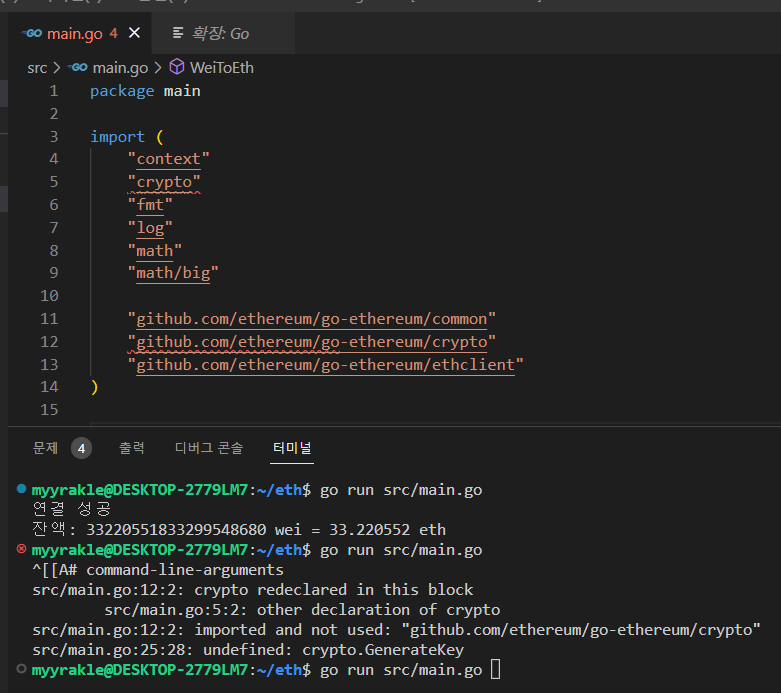
Task: Click the Go icon in the breadcrumb path
Action: [x=78, y=67]
